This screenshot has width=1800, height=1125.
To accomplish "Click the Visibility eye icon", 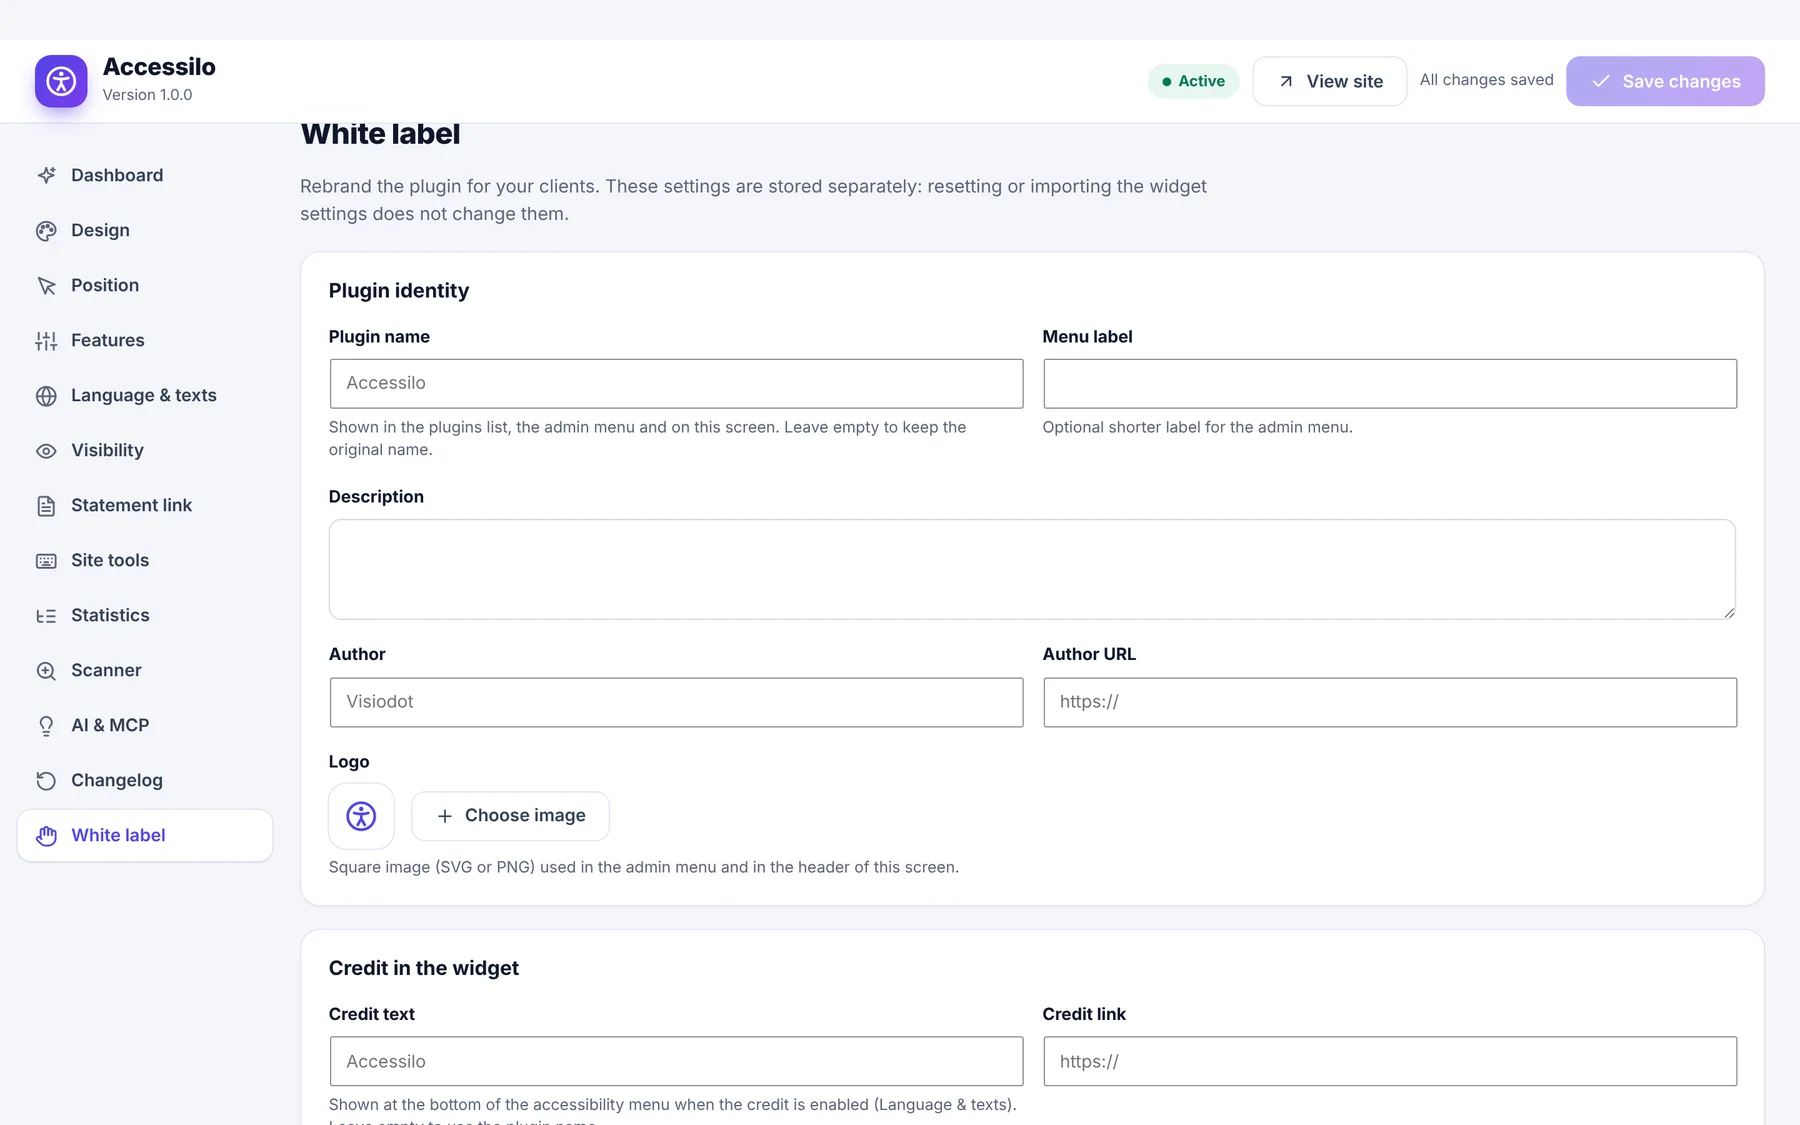I will (46, 450).
